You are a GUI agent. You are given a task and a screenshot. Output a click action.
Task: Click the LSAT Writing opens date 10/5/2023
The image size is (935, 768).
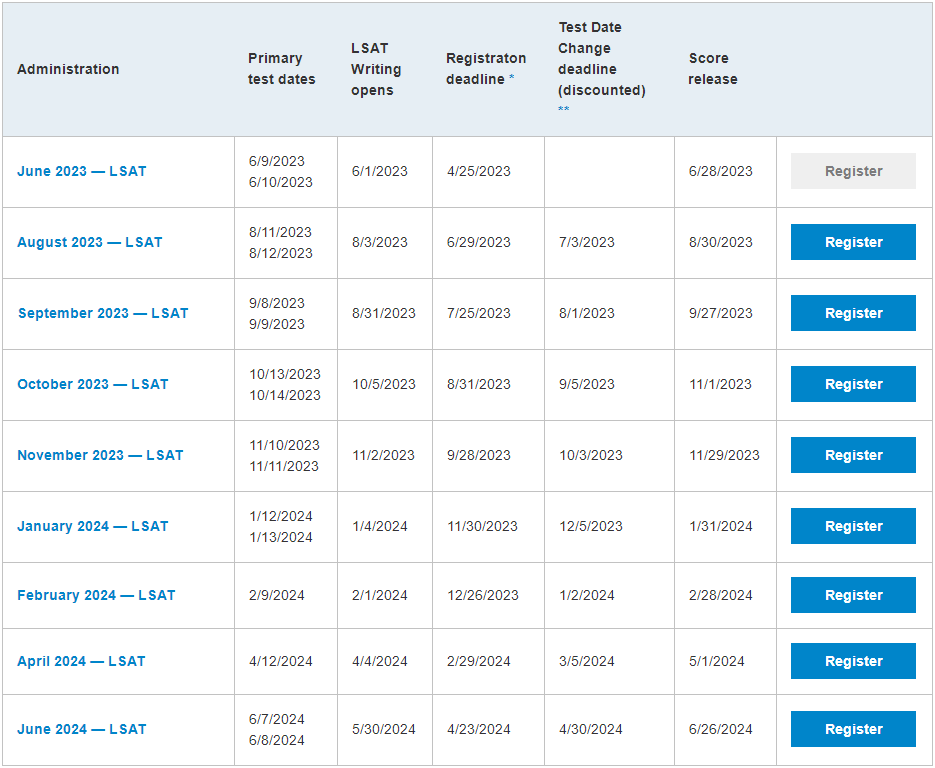[384, 384]
